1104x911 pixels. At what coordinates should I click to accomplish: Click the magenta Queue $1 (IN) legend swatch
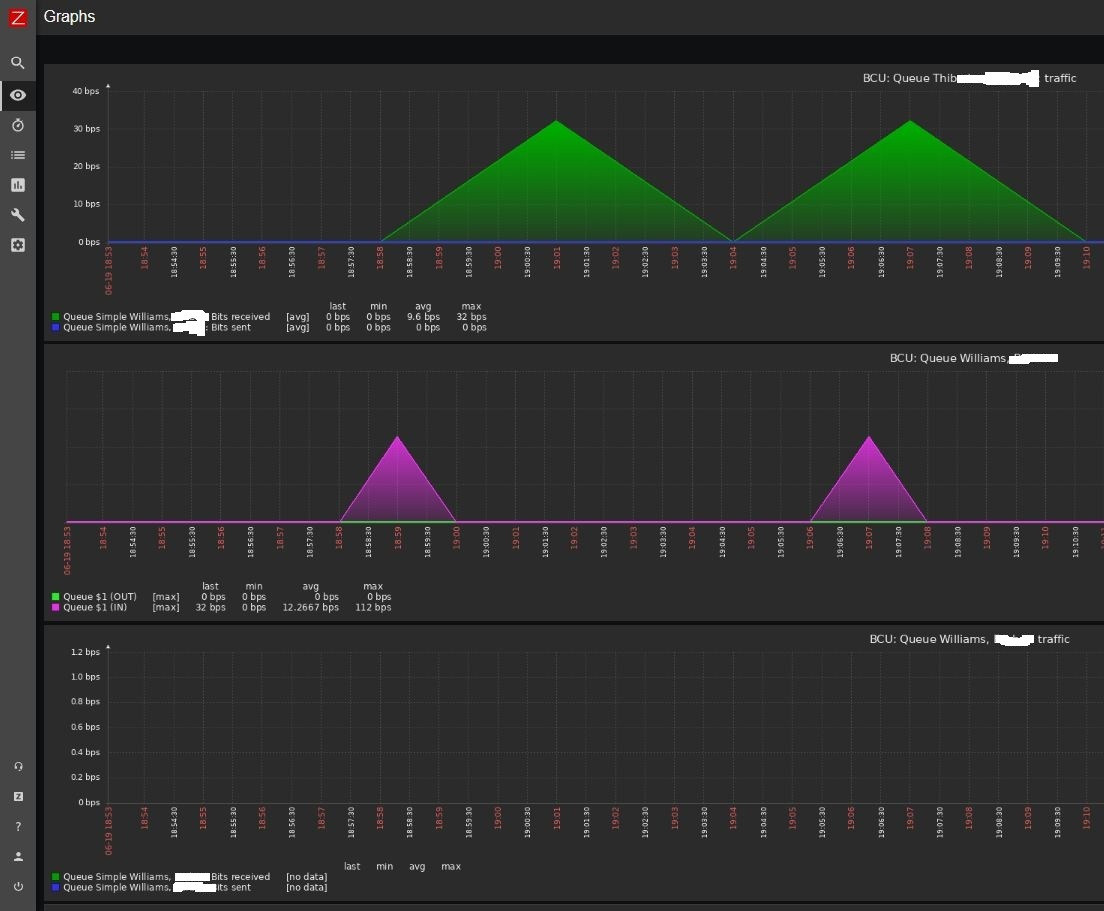56,607
